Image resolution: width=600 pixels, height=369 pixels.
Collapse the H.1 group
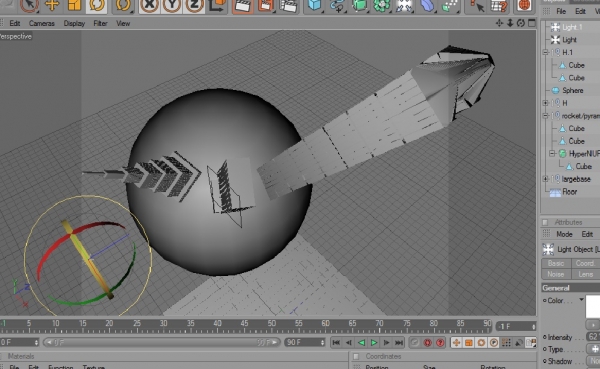click(546, 52)
